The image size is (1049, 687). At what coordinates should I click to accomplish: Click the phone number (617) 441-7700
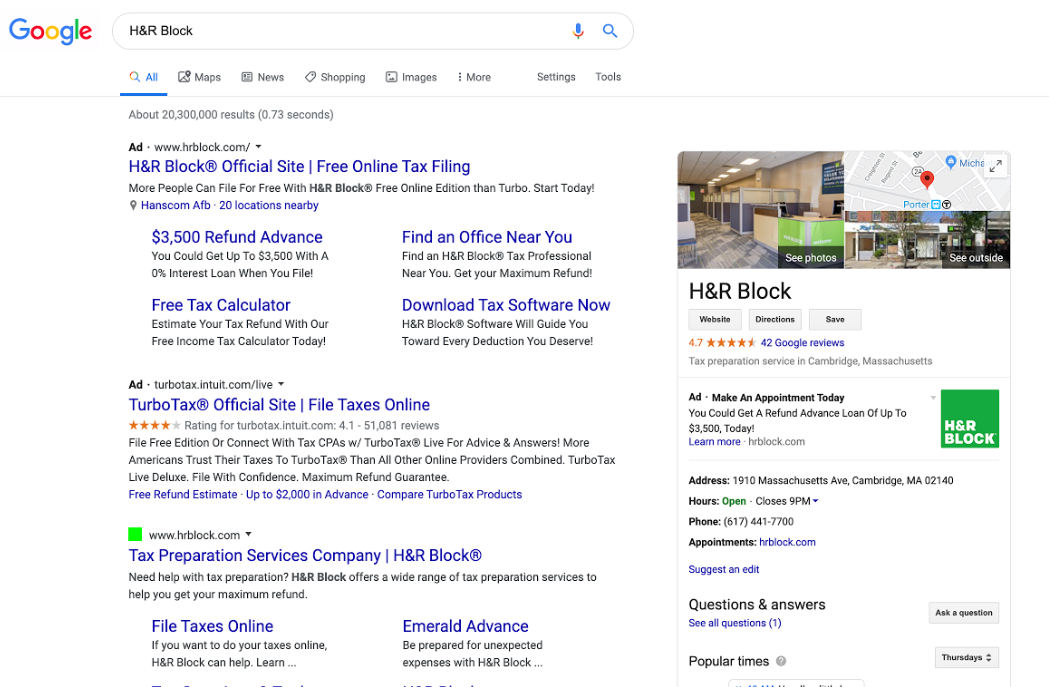pos(758,522)
